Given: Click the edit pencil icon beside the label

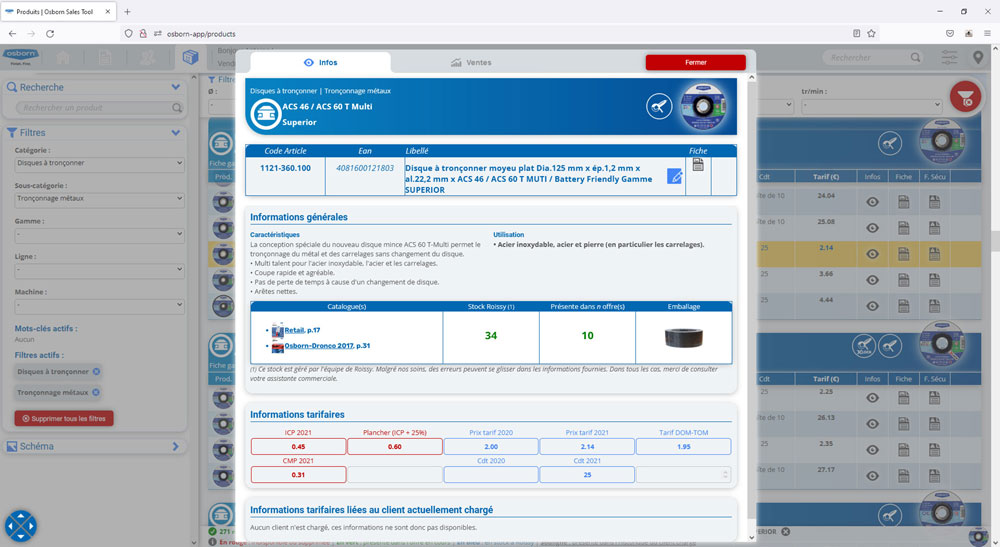Looking at the screenshot, I should tap(674, 177).
